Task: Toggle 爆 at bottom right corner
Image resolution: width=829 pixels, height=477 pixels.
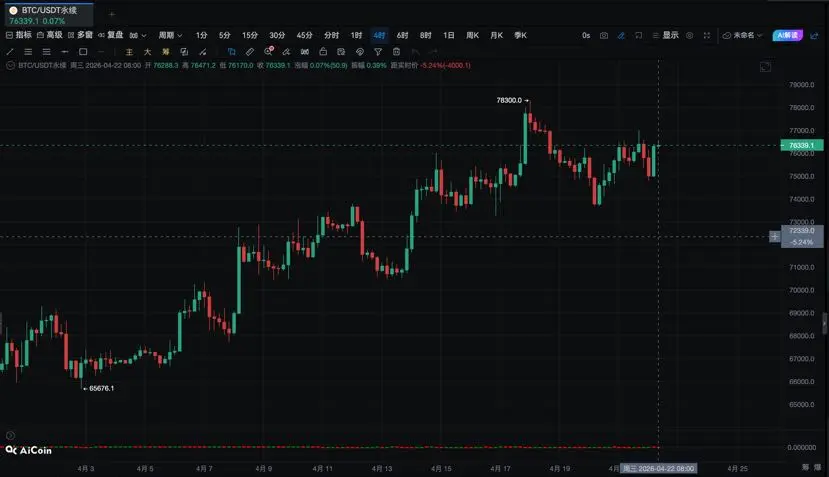Action: point(817,467)
